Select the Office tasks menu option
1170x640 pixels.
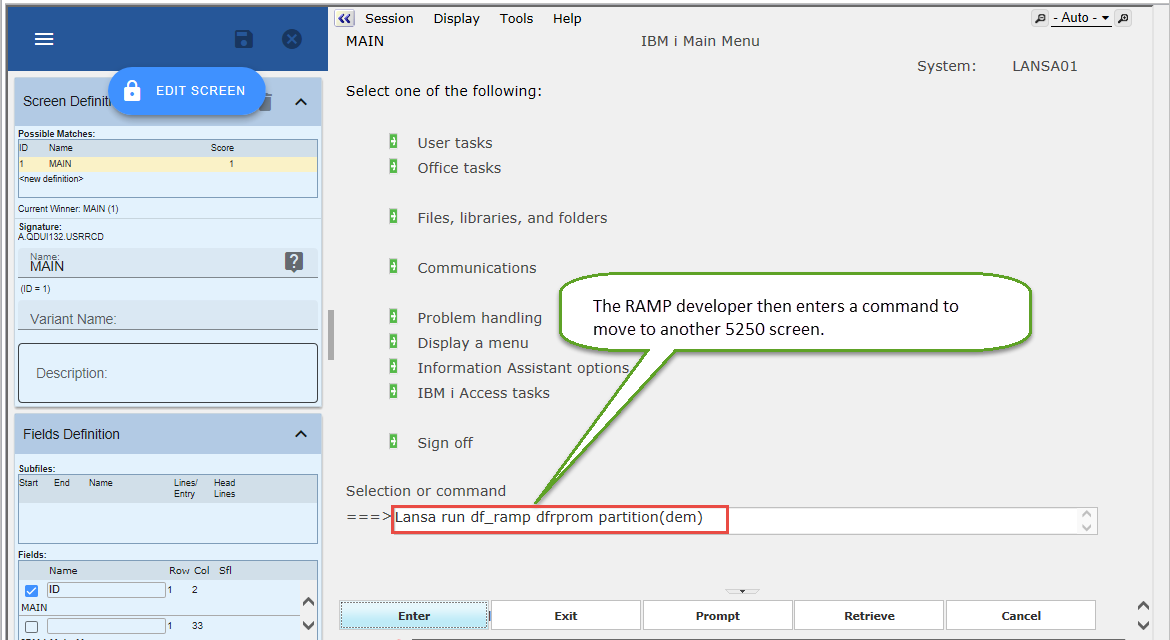tap(459, 168)
